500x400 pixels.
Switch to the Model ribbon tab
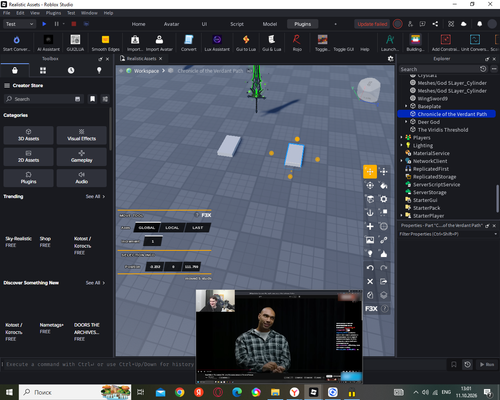click(x=270, y=24)
